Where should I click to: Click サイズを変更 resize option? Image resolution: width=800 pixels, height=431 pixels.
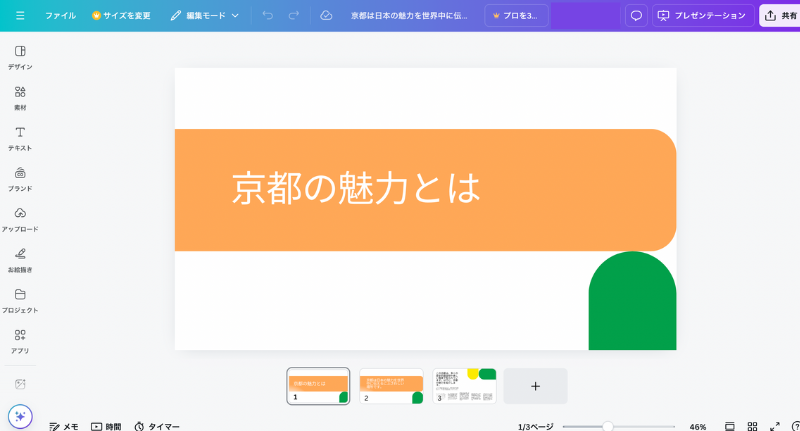(x=121, y=16)
